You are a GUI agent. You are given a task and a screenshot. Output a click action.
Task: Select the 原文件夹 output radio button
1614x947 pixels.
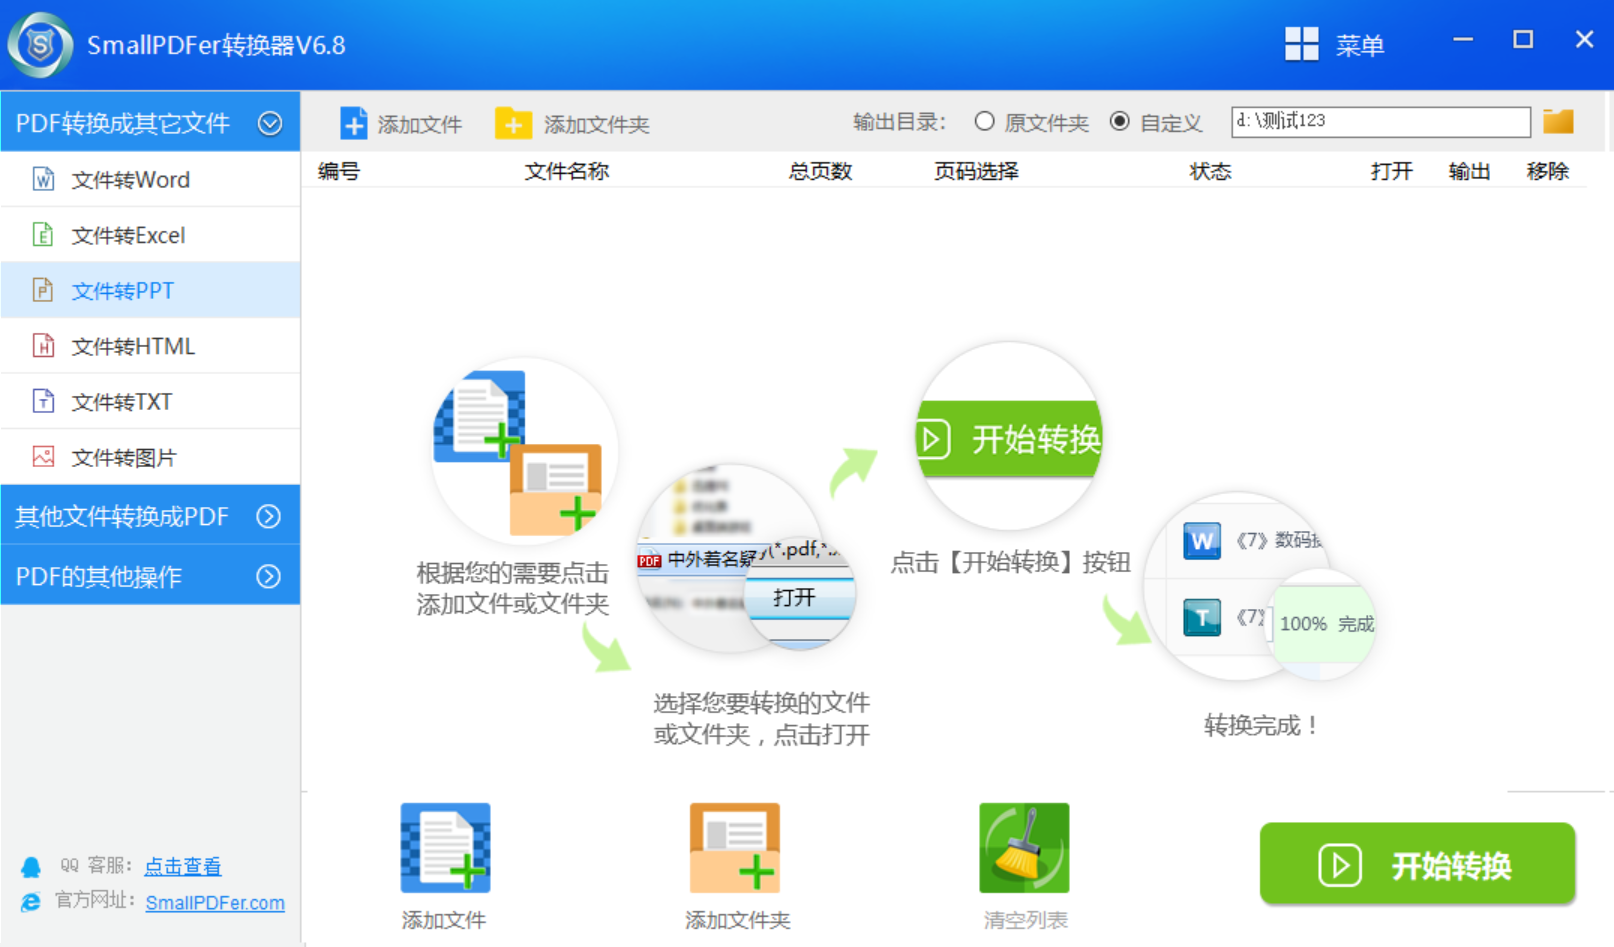coord(985,121)
